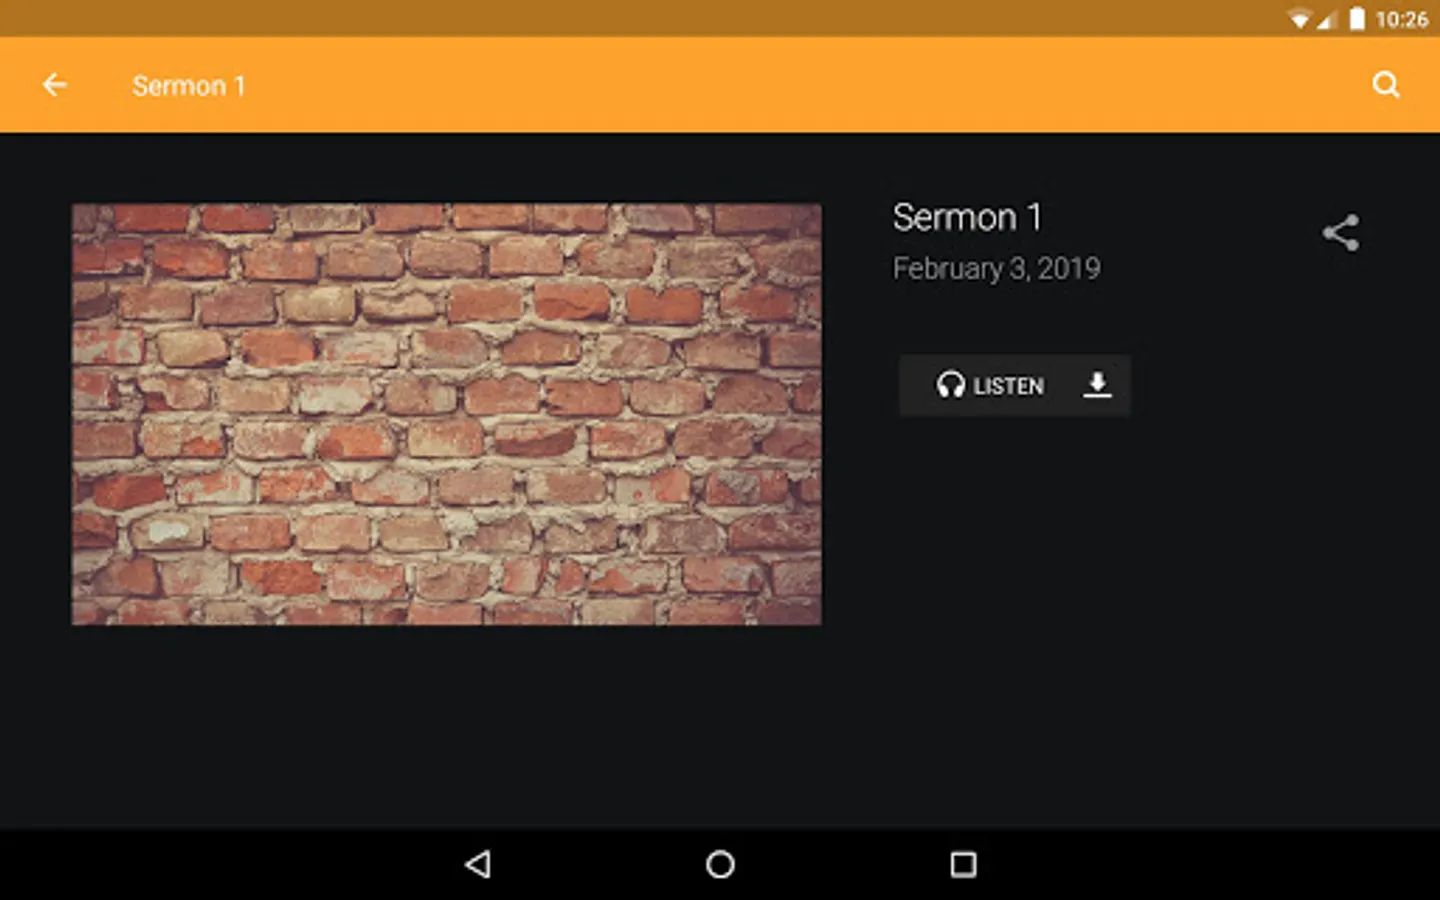Tap the Android back triangle

tap(478, 865)
